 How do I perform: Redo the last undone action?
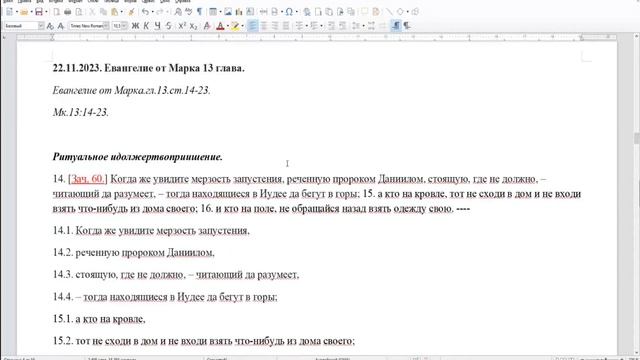[x=160, y=12]
